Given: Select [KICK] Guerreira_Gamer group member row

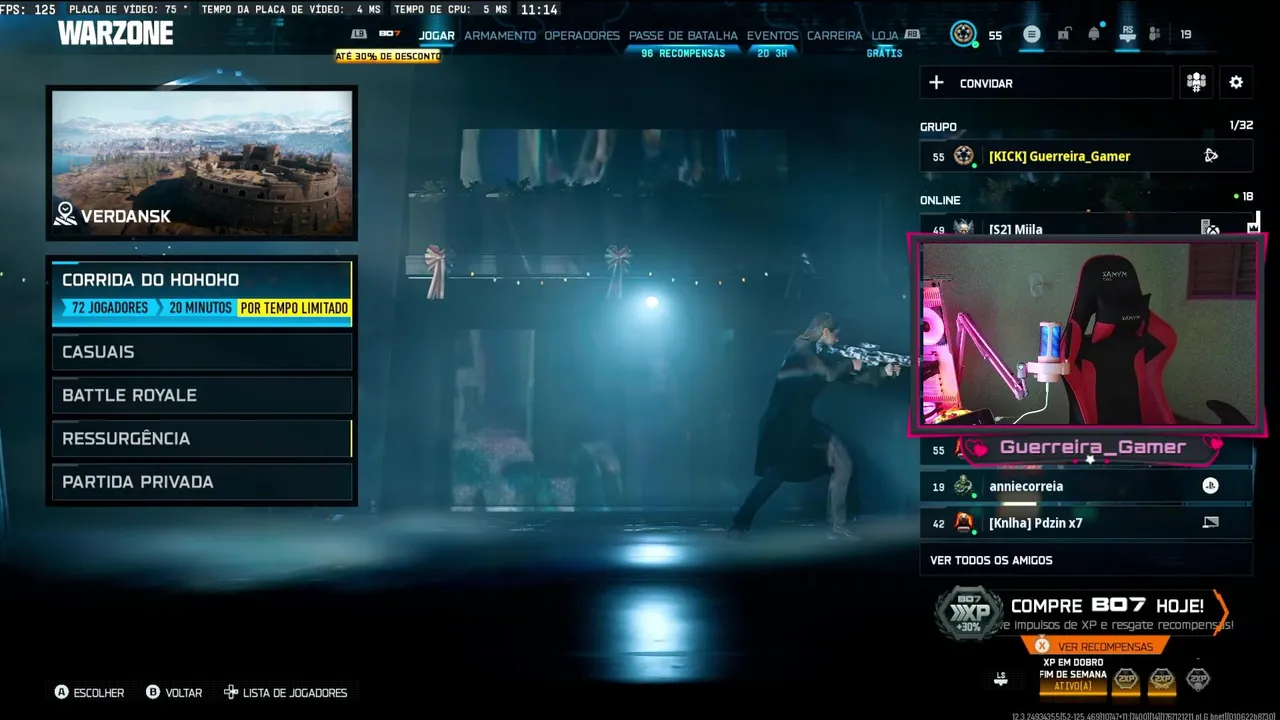Looking at the screenshot, I should (x=1086, y=156).
